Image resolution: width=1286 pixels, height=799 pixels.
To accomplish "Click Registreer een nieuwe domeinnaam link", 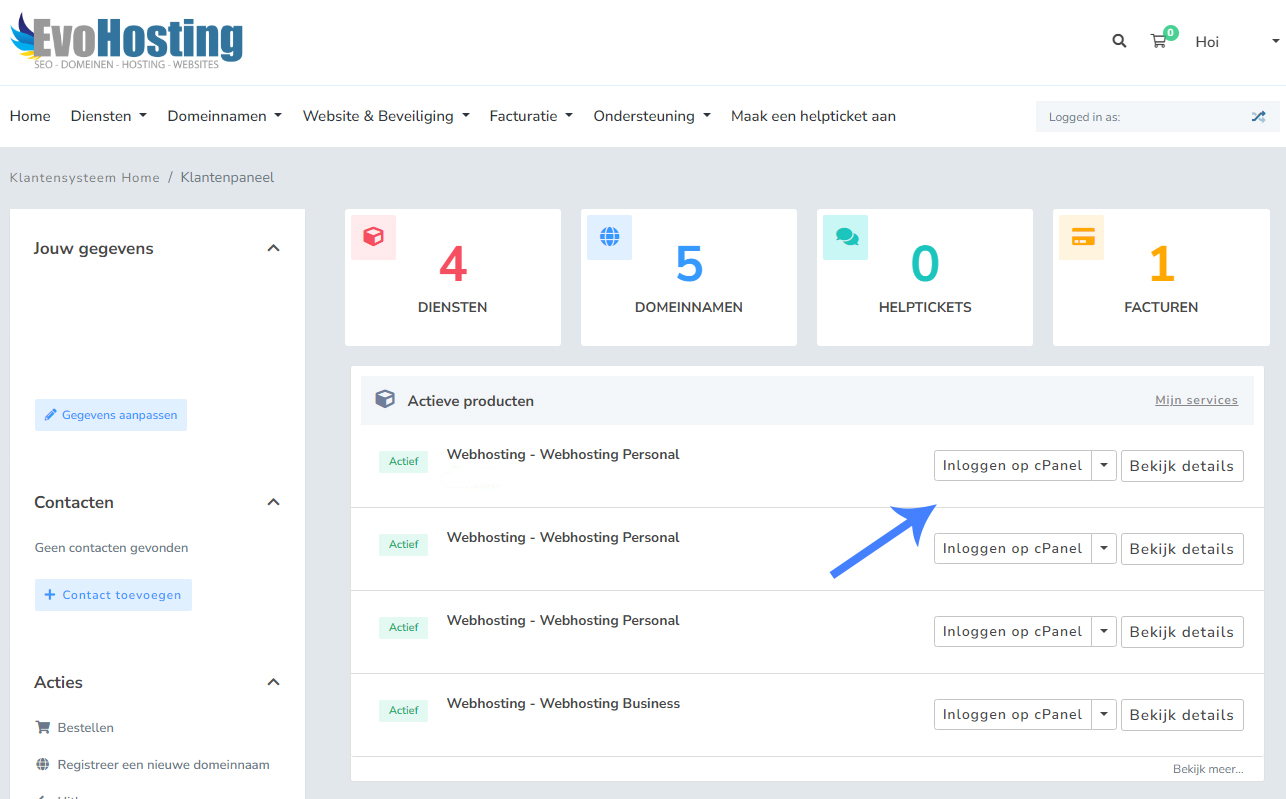I will tap(163, 765).
